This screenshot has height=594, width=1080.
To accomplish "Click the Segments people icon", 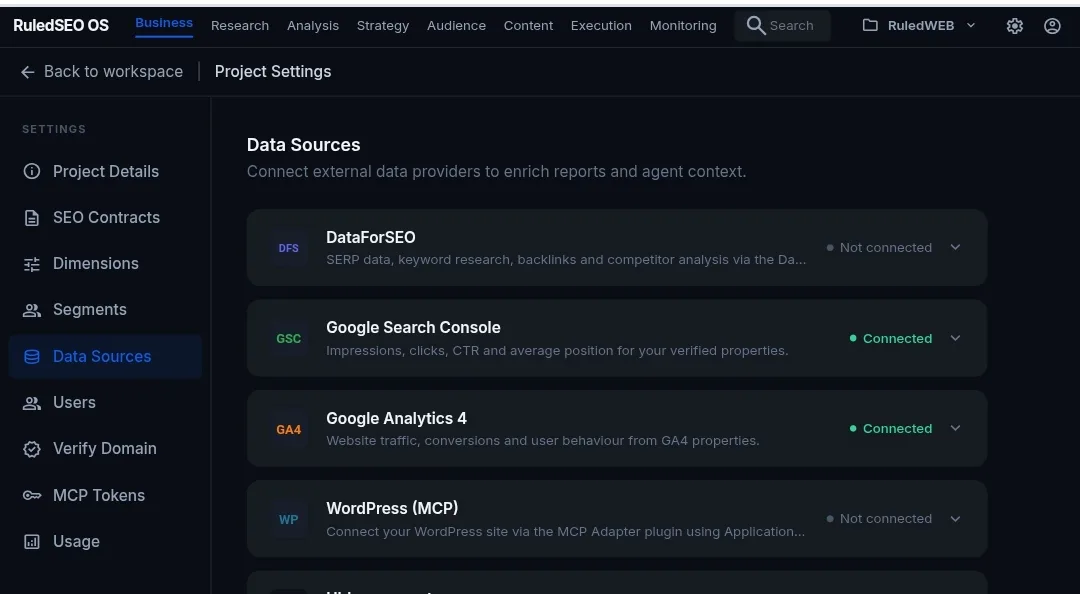I will click(32, 310).
